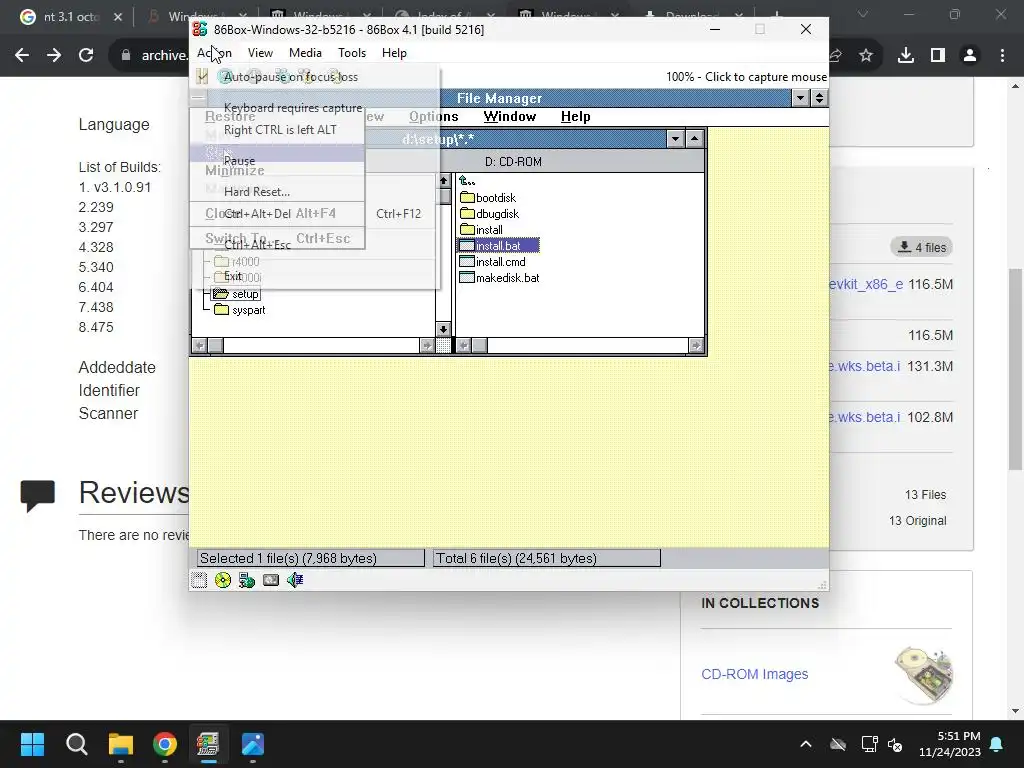Open the .wks.beta.i link sized 102.8M
This screenshot has height=768, width=1024.
(x=865, y=417)
